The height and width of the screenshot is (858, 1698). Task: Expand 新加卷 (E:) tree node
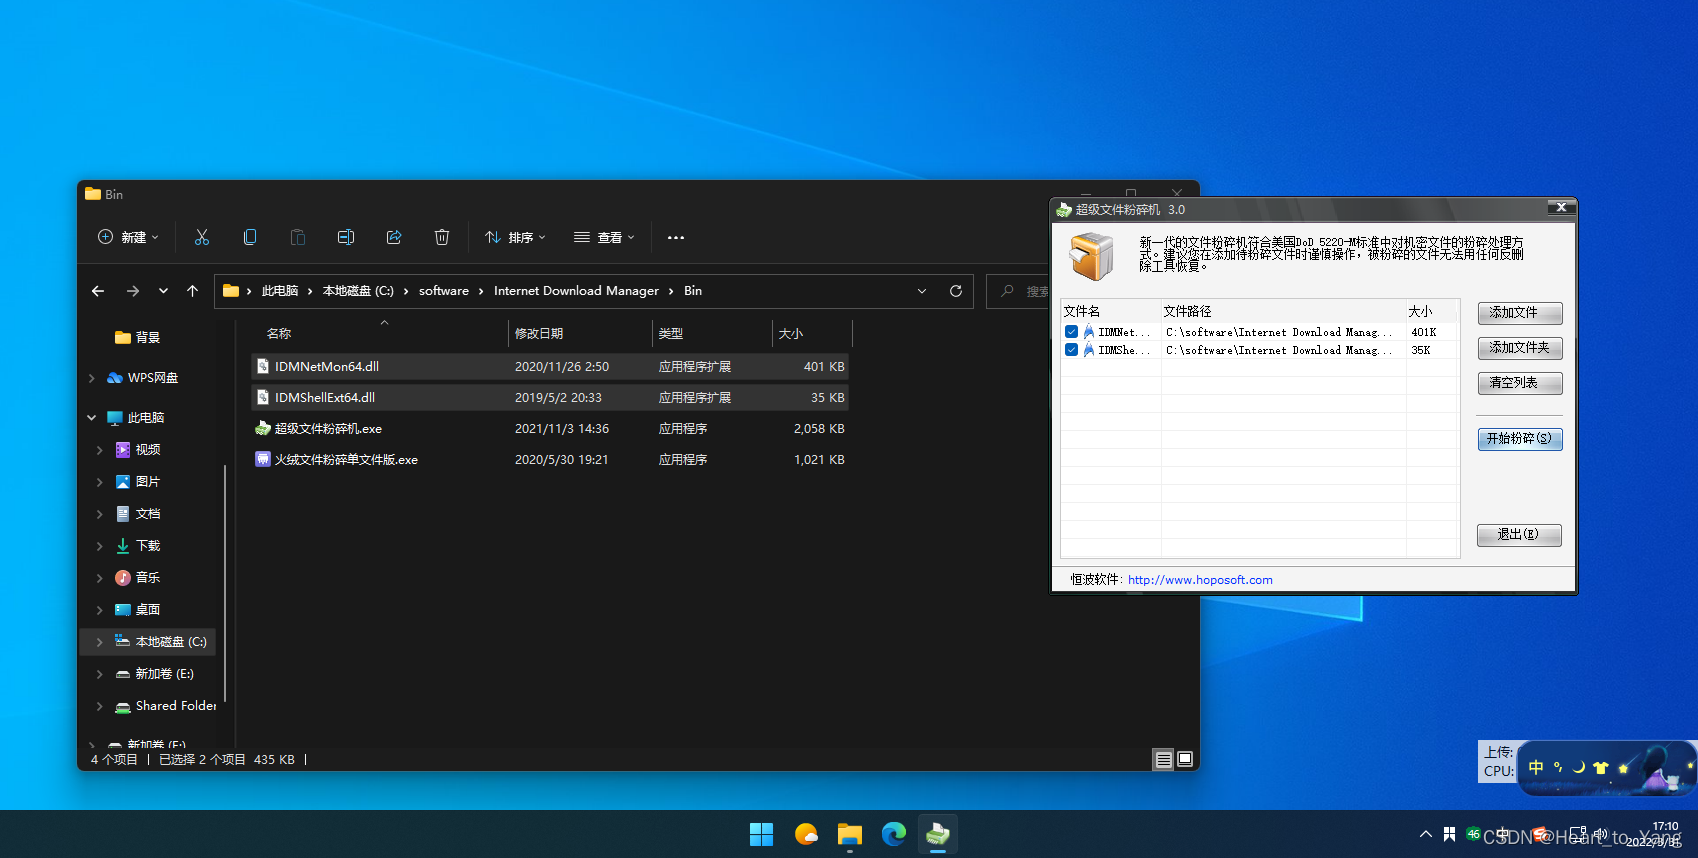99,674
